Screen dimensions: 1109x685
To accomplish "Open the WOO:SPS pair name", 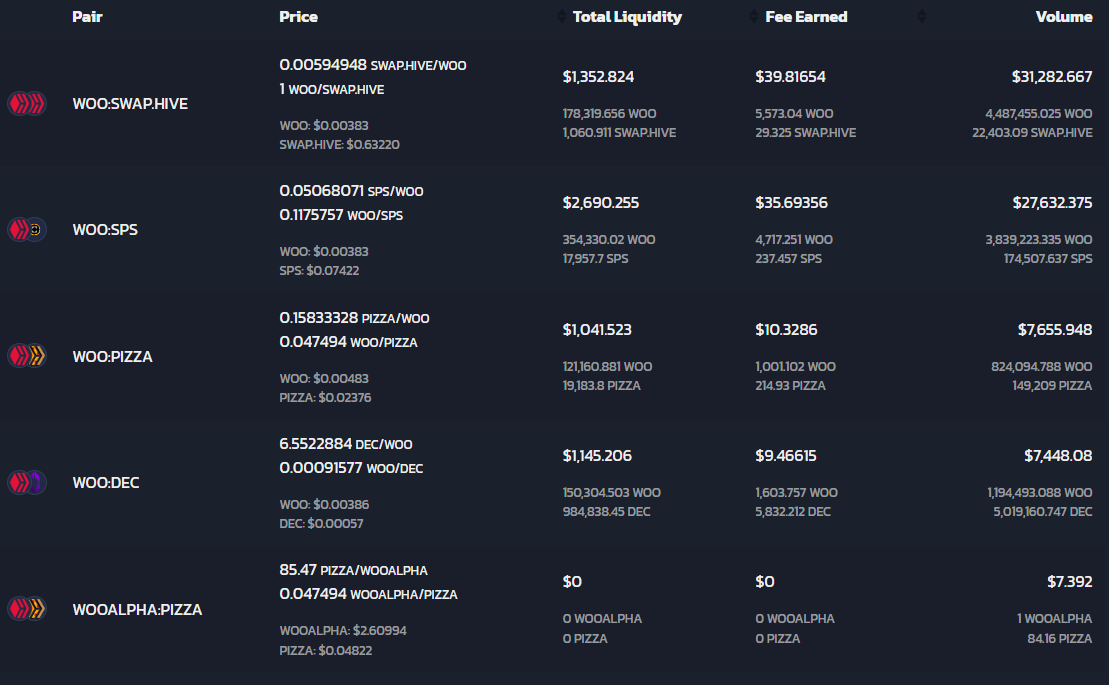I will click(x=105, y=230).
